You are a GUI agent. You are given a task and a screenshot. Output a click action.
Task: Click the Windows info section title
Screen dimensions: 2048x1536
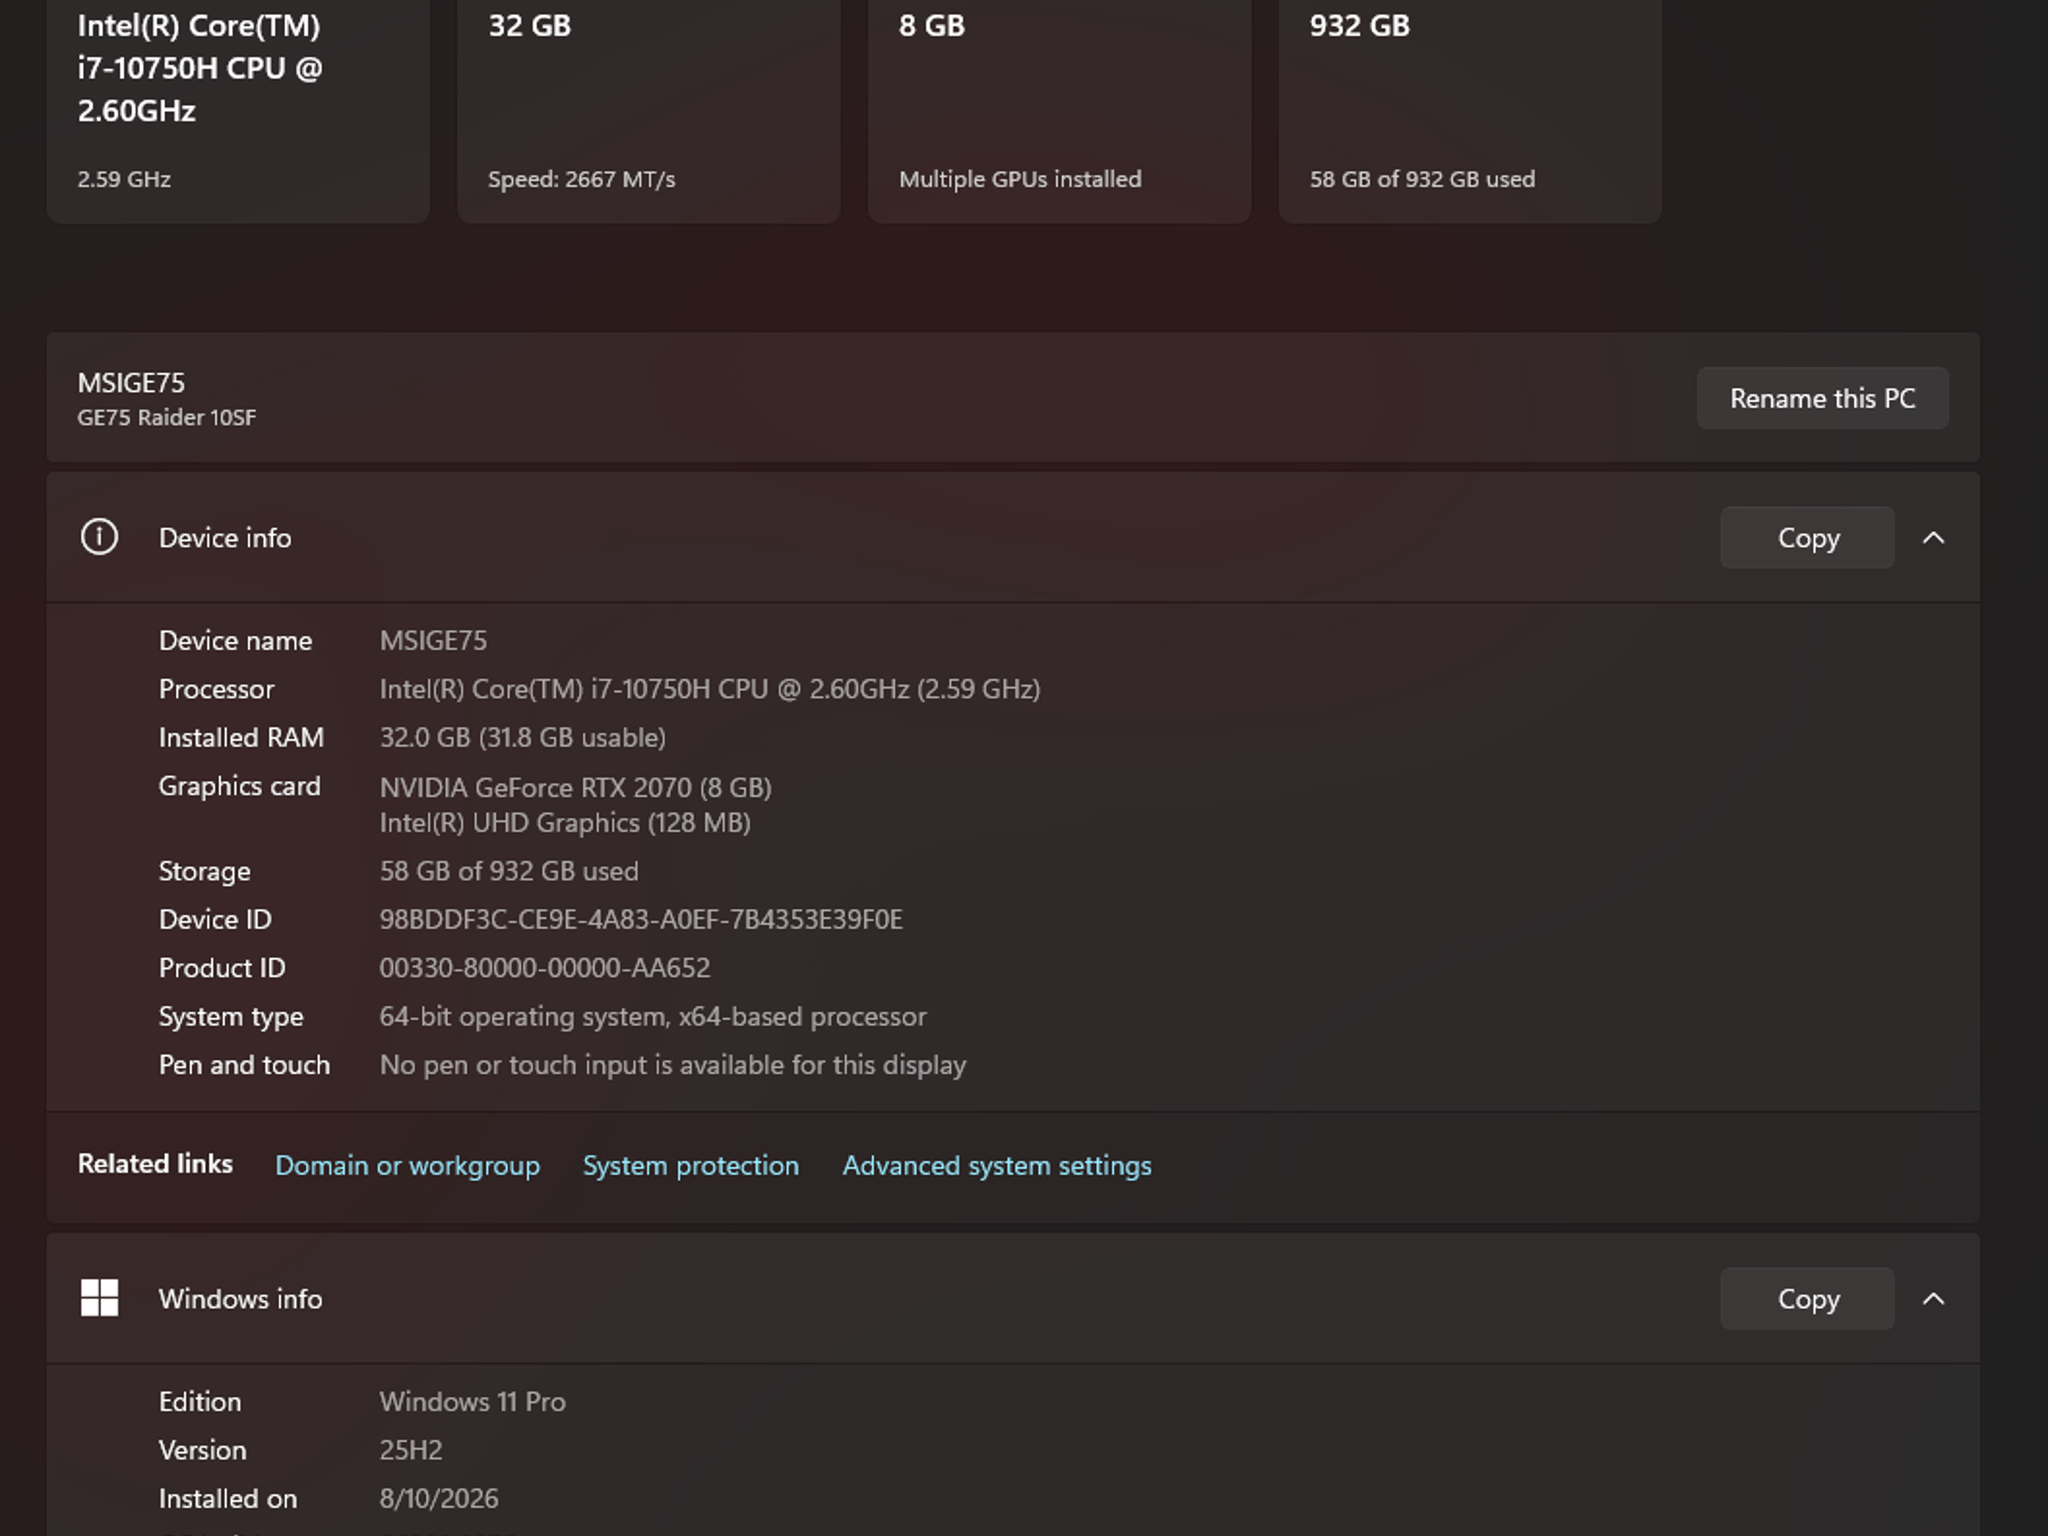[x=241, y=1299]
